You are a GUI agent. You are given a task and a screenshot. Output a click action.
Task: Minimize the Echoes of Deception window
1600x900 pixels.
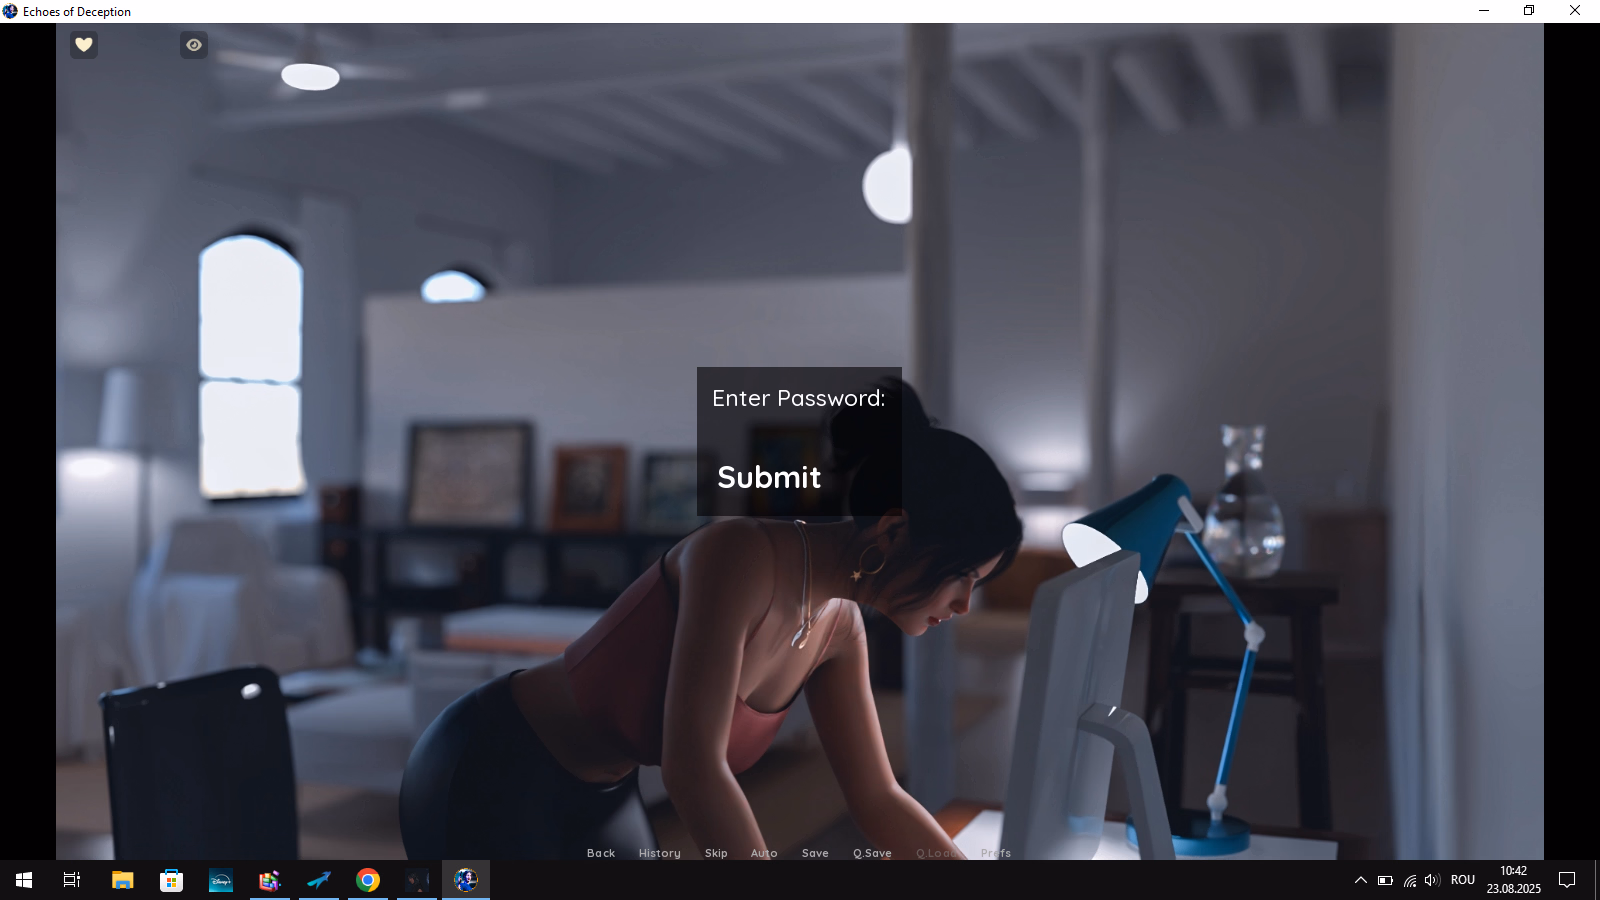(x=1484, y=11)
